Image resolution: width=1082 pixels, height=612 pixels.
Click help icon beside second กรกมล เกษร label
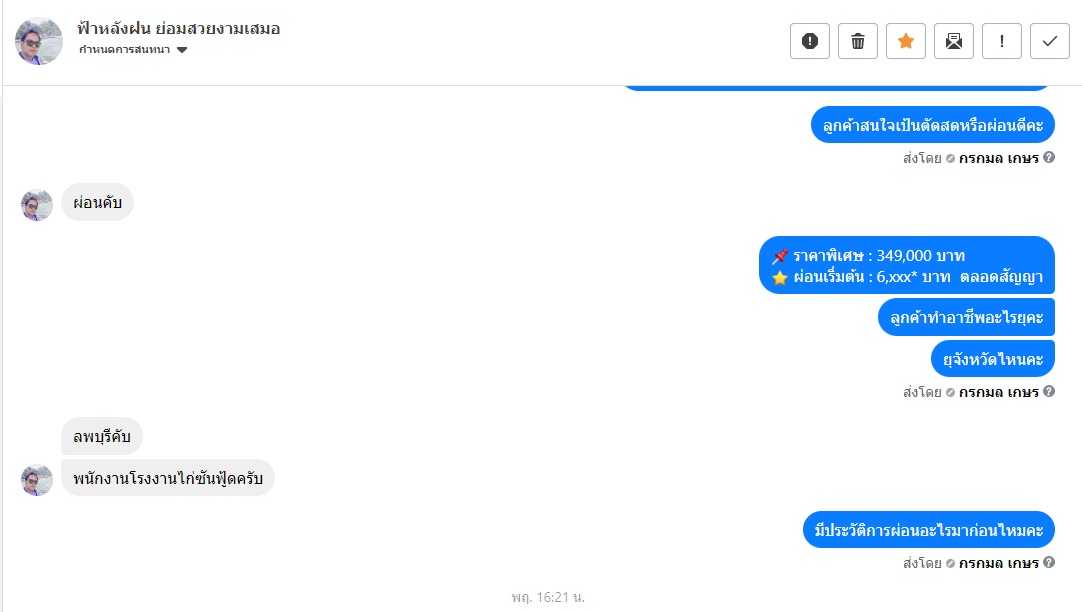click(x=1049, y=391)
